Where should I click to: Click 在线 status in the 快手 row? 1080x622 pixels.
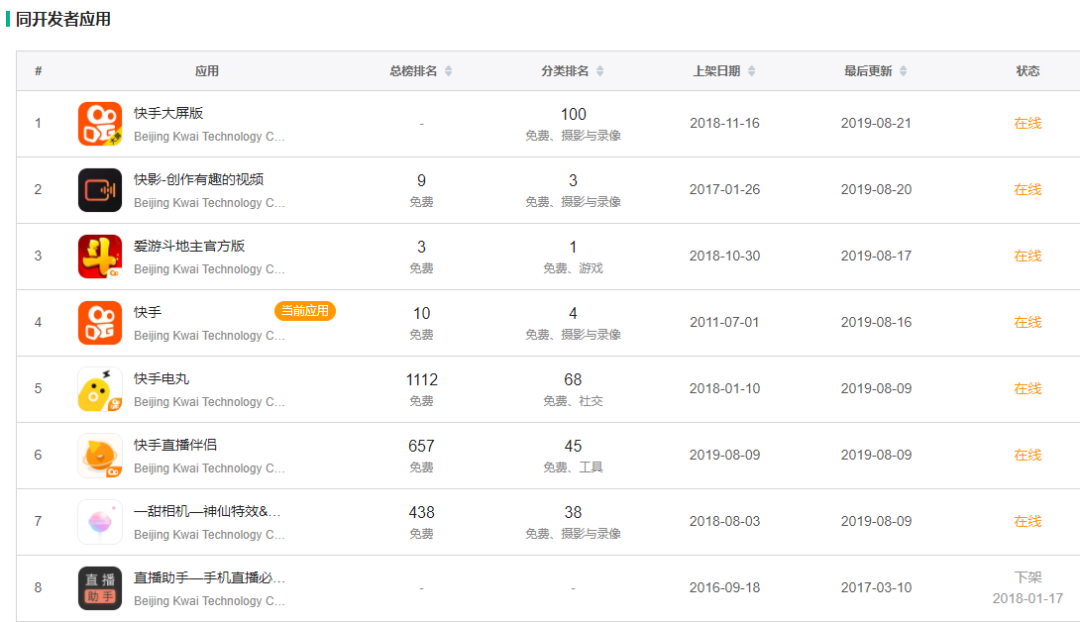(x=1028, y=322)
